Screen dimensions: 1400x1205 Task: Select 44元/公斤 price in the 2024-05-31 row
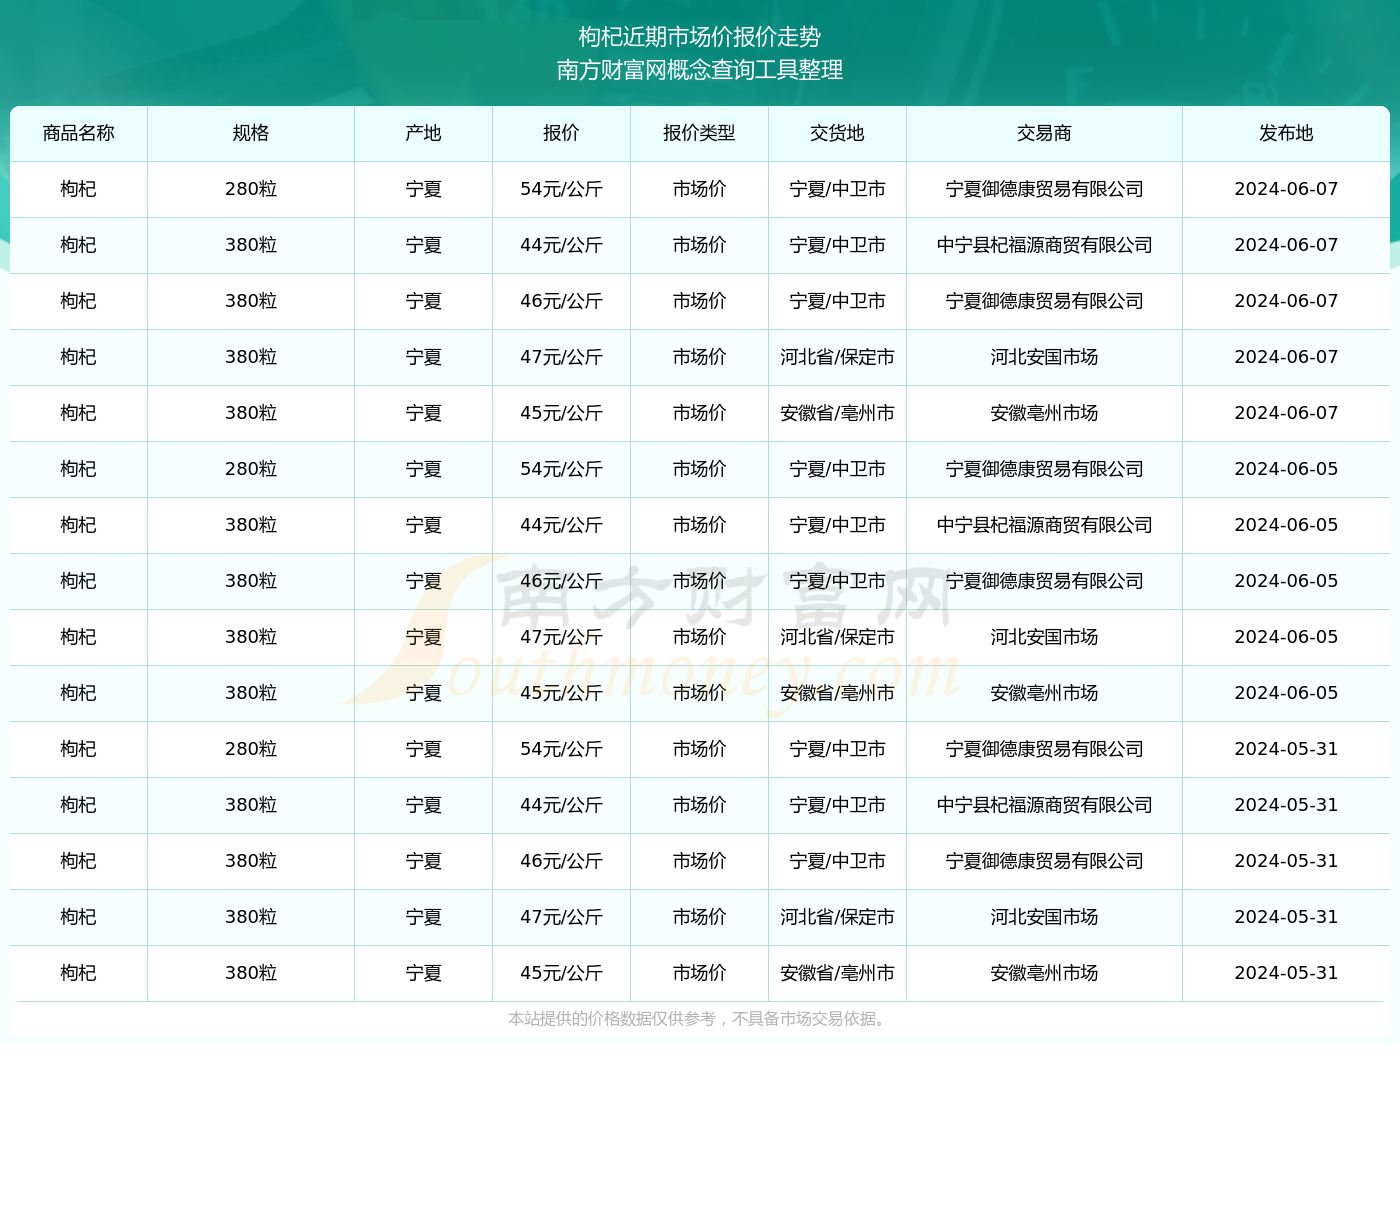561,805
